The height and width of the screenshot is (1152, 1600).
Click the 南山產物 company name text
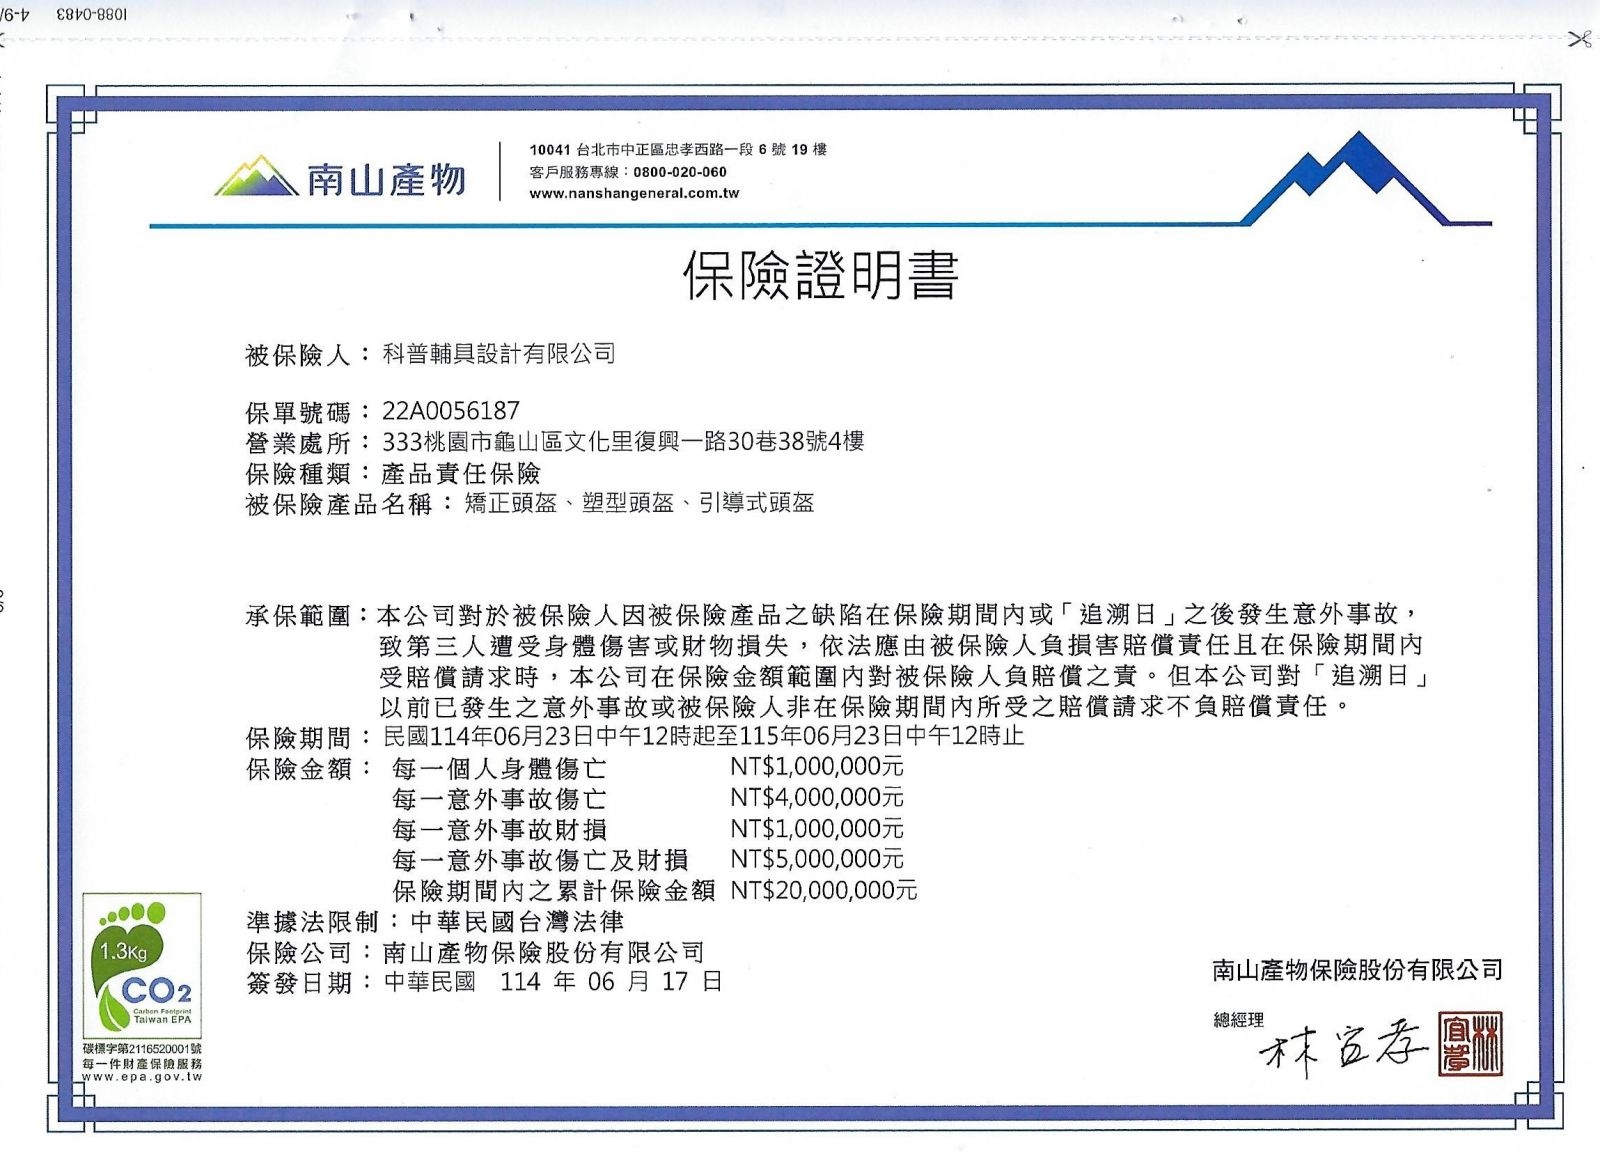click(x=386, y=180)
